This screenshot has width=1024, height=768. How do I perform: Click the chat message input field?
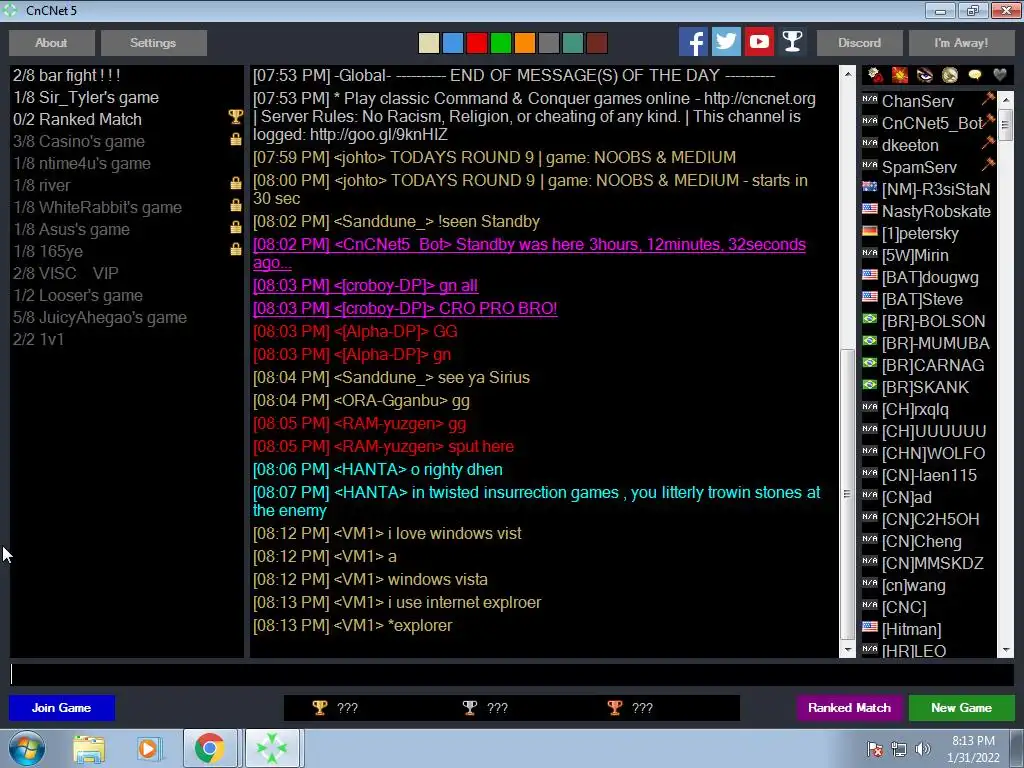(x=511, y=675)
